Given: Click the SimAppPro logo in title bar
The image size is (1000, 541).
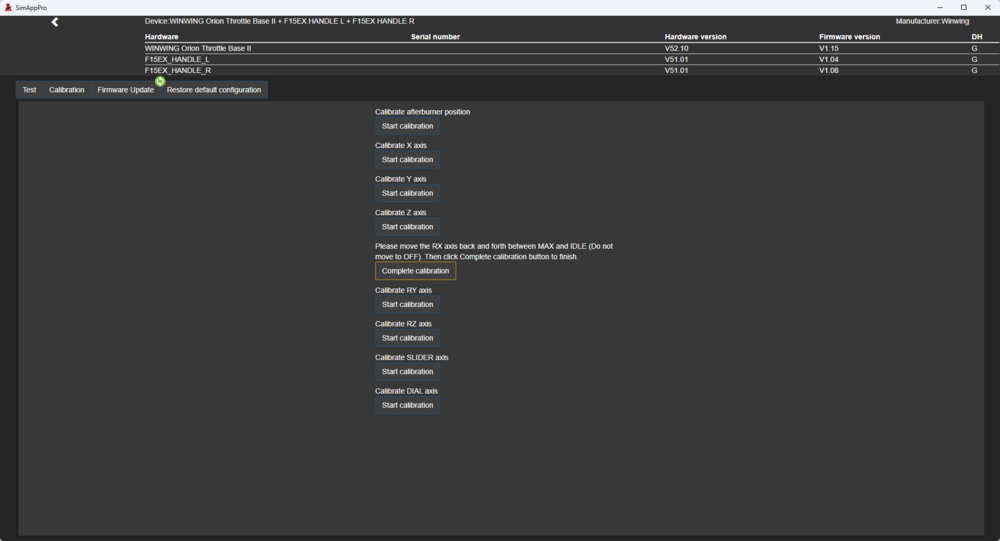Looking at the screenshot, I should point(9,7).
